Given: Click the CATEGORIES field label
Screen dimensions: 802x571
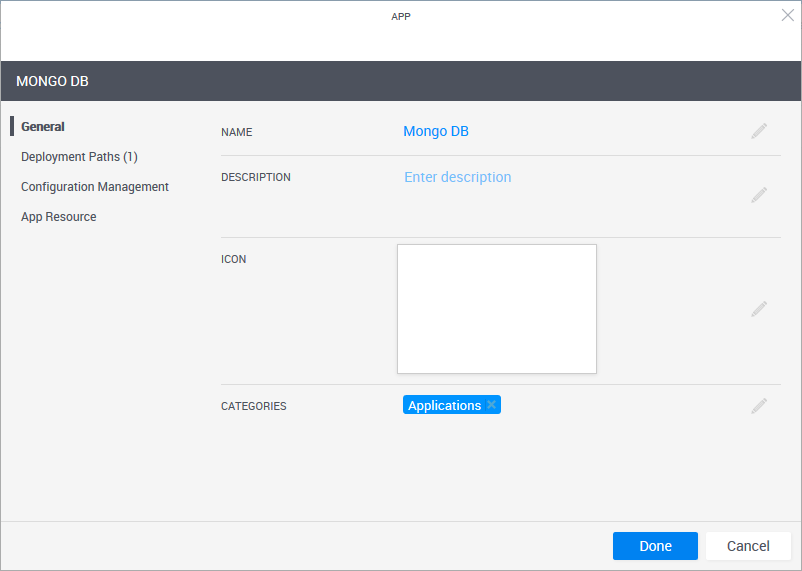Looking at the screenshot, I should click(254, 406).
